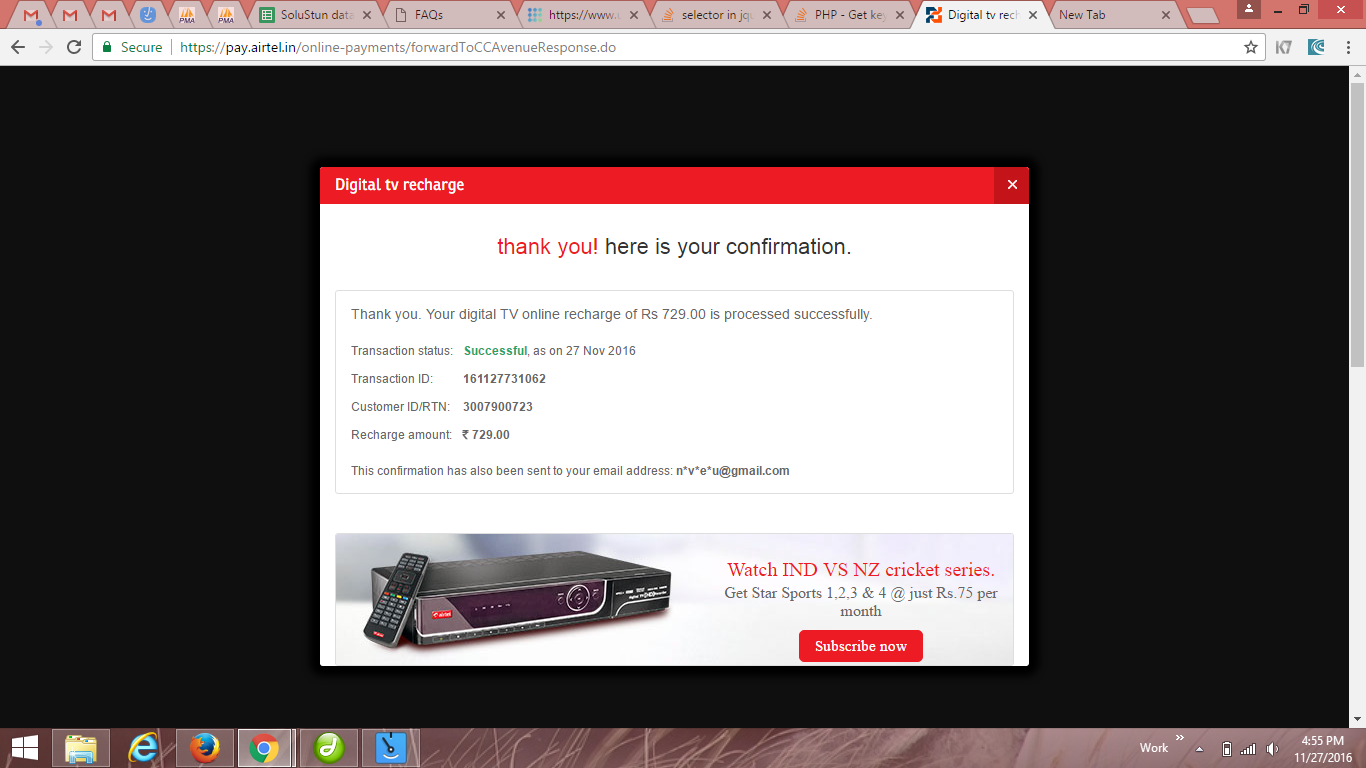Expand the Work toolbar chevron
This screenshot has height=768, width=1366.
[x=1179, y=739]
